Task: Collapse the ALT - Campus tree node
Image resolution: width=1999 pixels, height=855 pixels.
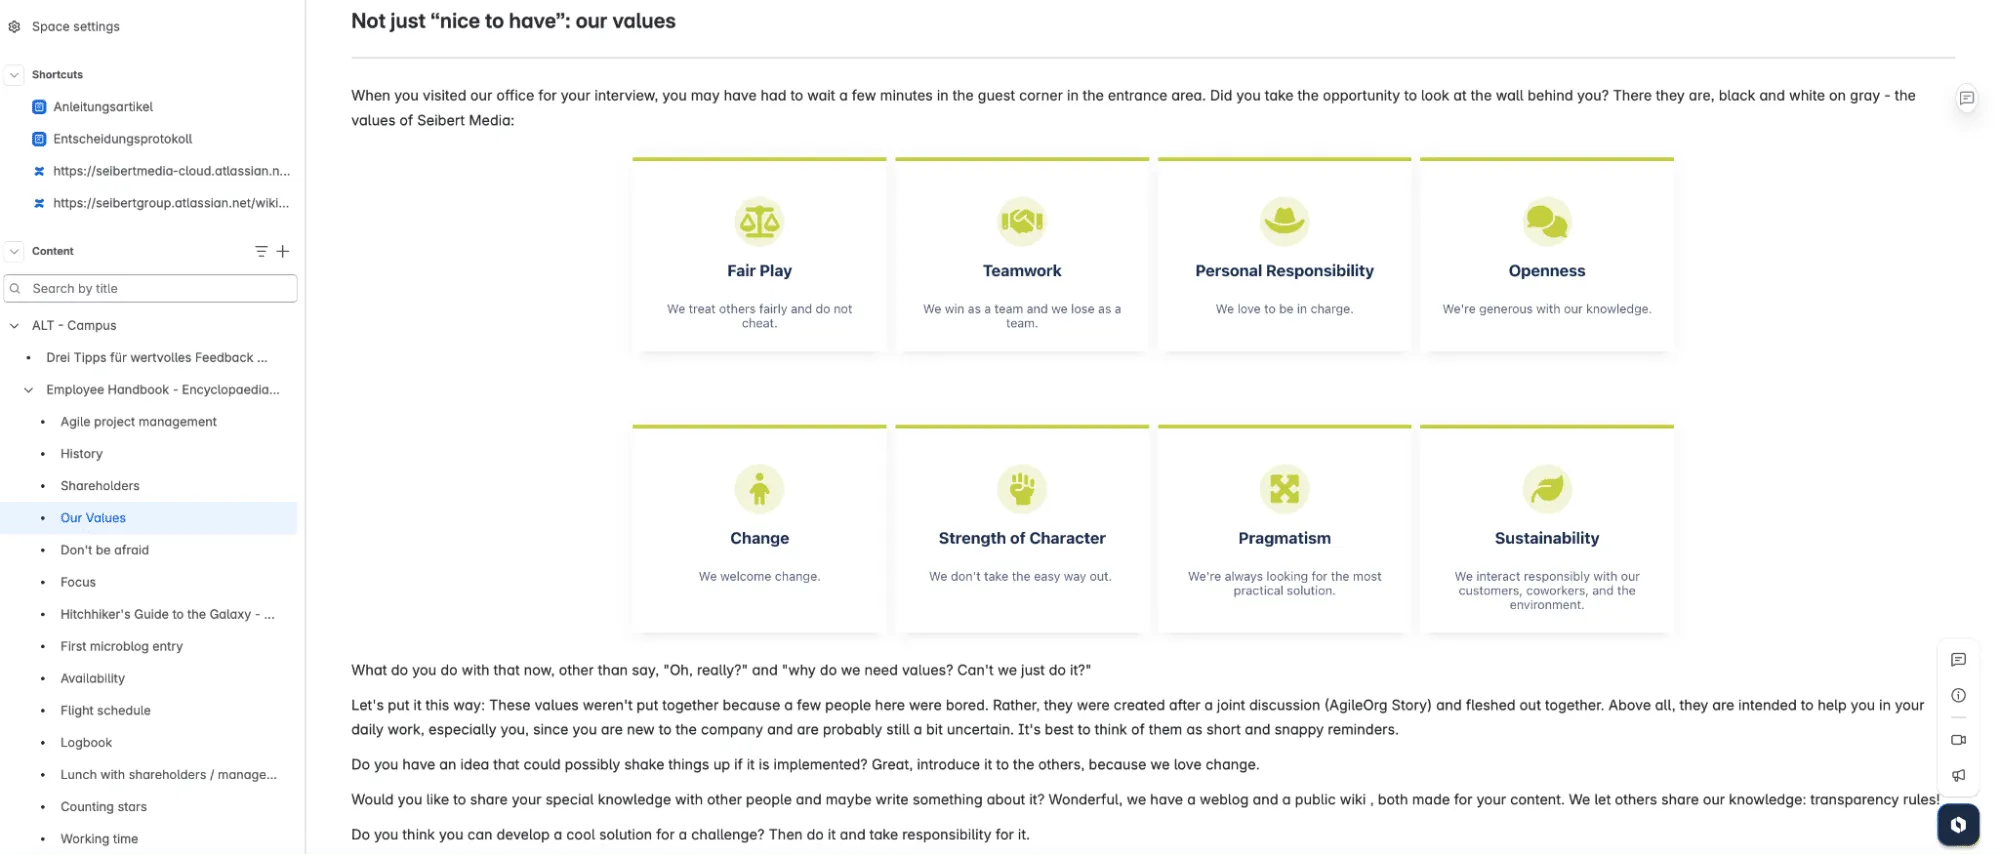Action: click(14, 326)
